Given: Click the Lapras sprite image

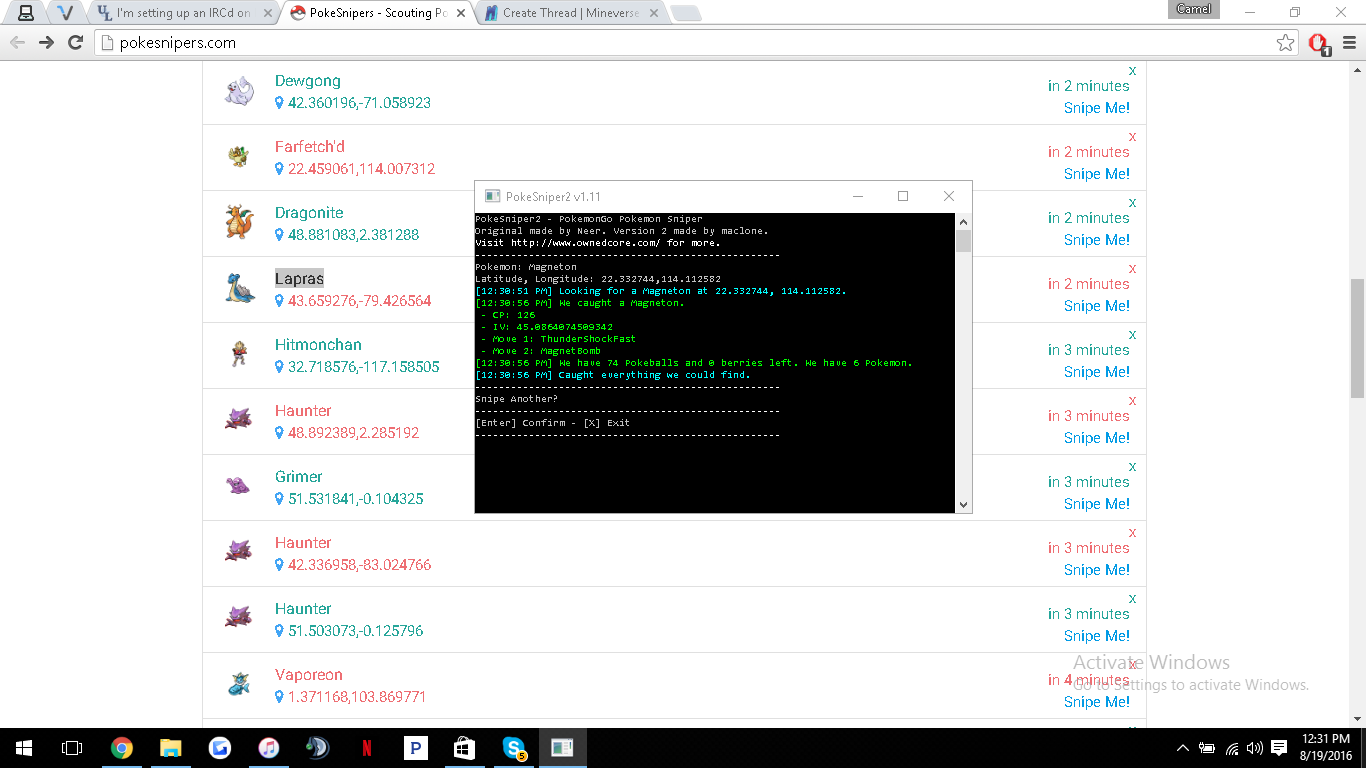Looking at the screenshot, I should [239, 289].
